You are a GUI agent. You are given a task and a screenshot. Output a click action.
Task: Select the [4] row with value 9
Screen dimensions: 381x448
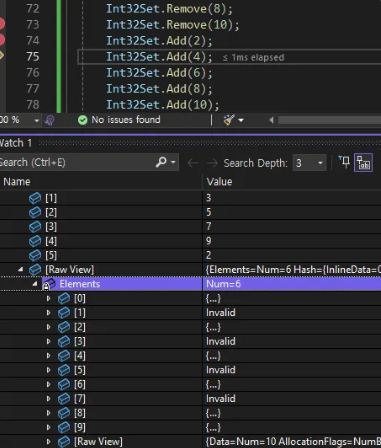(190, 241)
